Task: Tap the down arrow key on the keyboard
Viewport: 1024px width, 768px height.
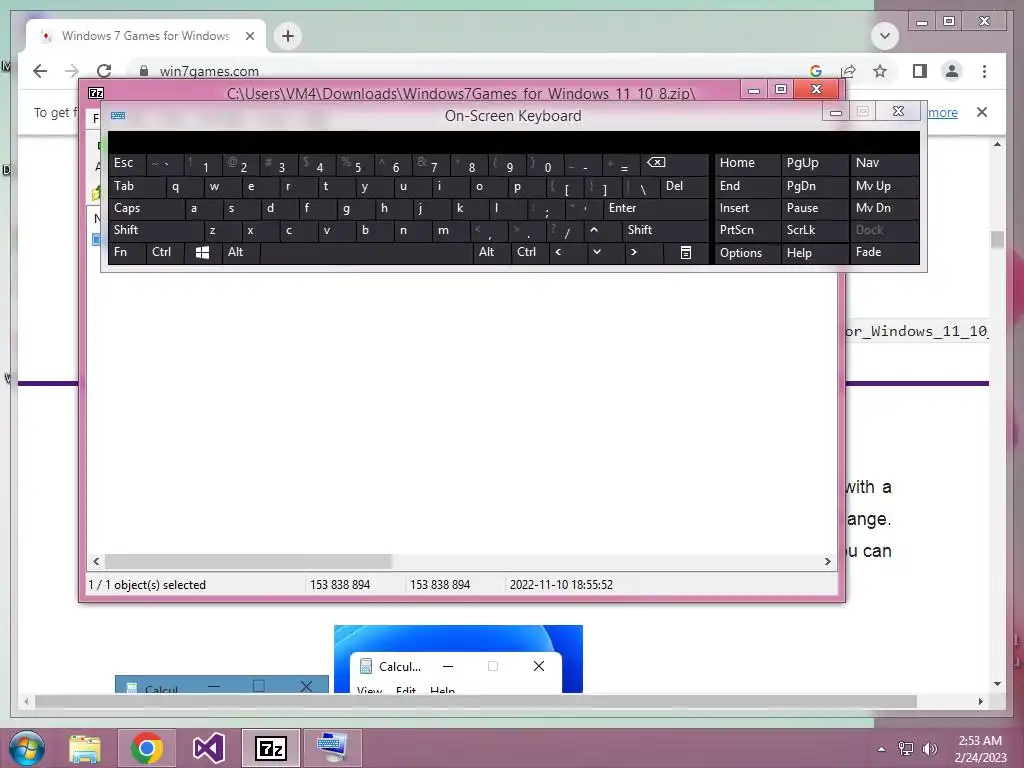Action: tap(596, 252)
